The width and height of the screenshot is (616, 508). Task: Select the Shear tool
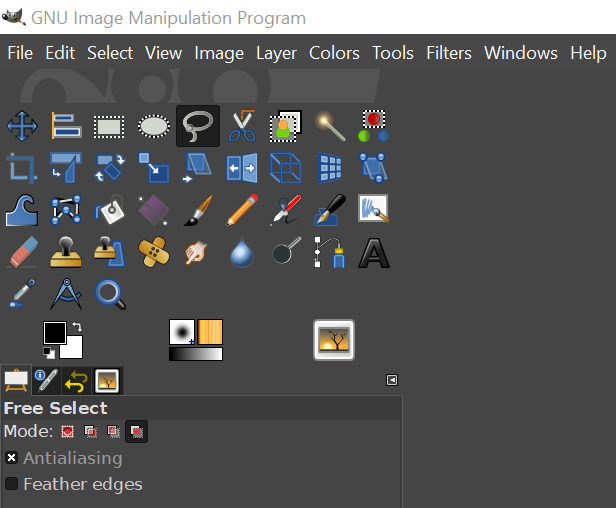pyautogui.click(x=198, y=168)
